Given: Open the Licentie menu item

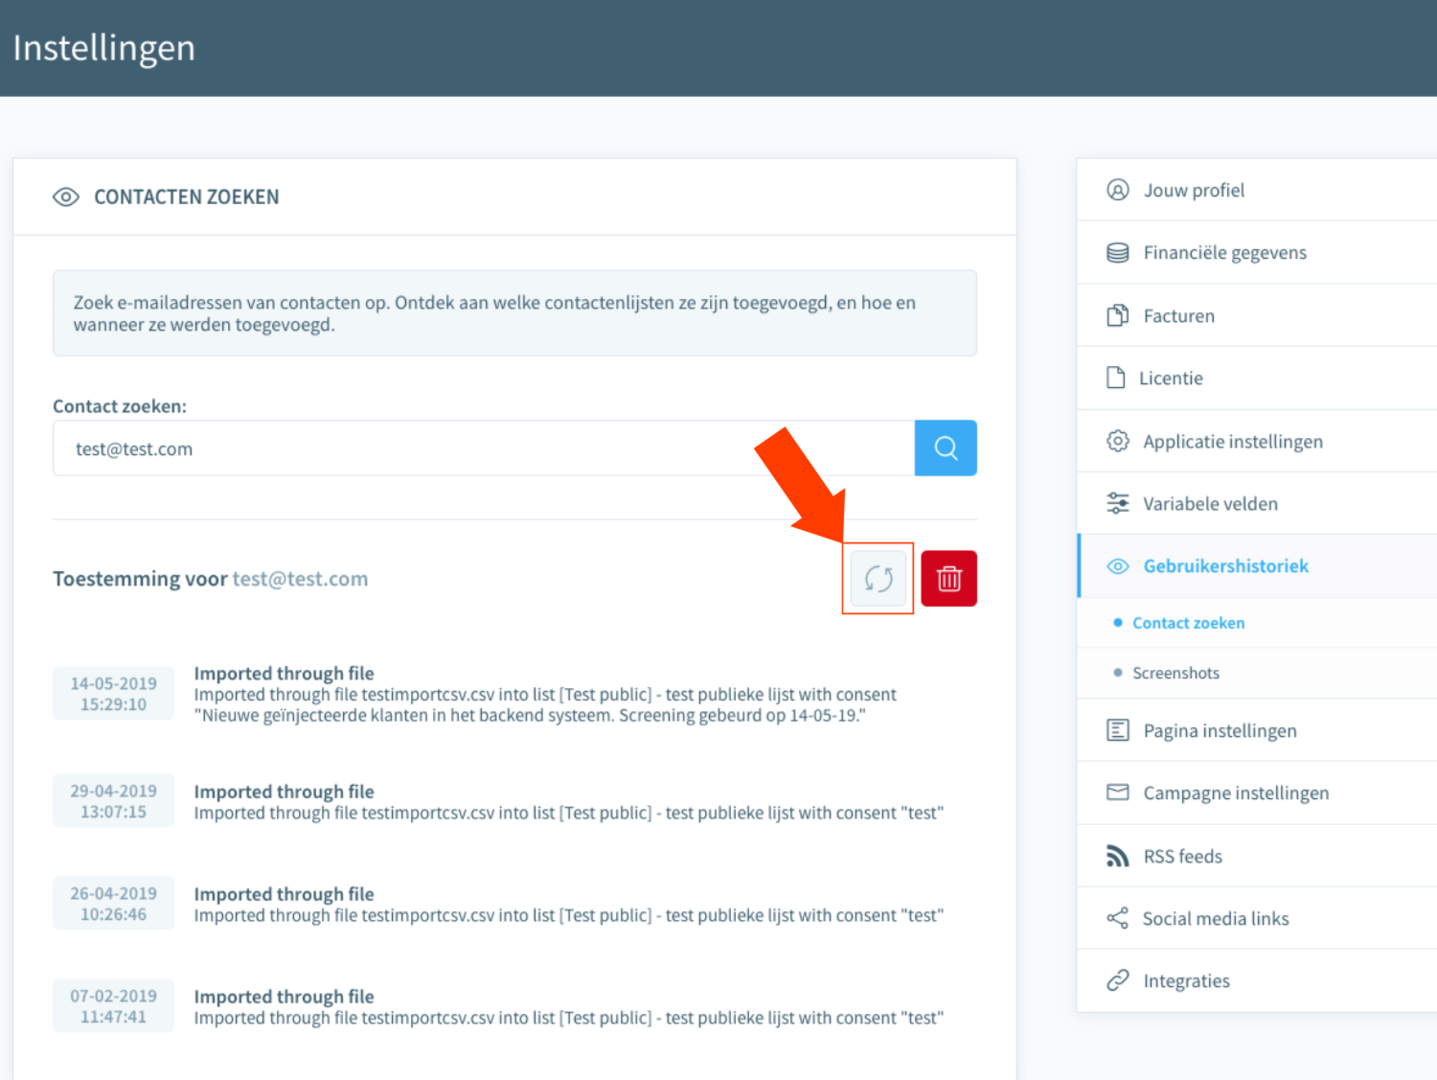Looking at the screenshot, I should (1170, 379).
